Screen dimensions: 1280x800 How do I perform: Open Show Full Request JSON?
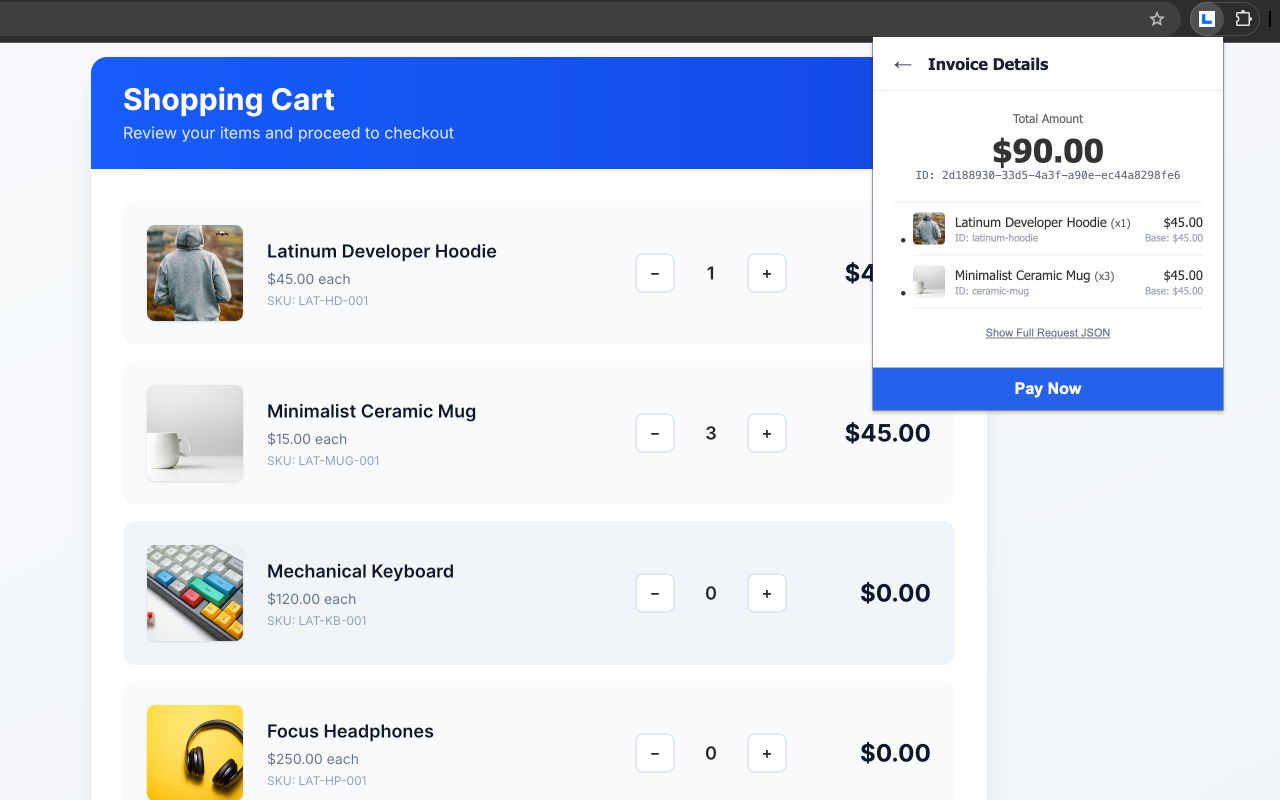(x=1047, y=332)
